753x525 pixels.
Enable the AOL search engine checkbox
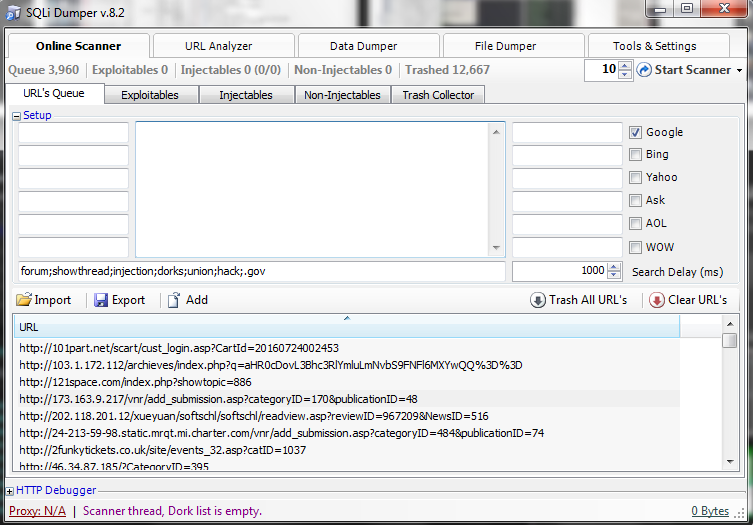[635, 223]
